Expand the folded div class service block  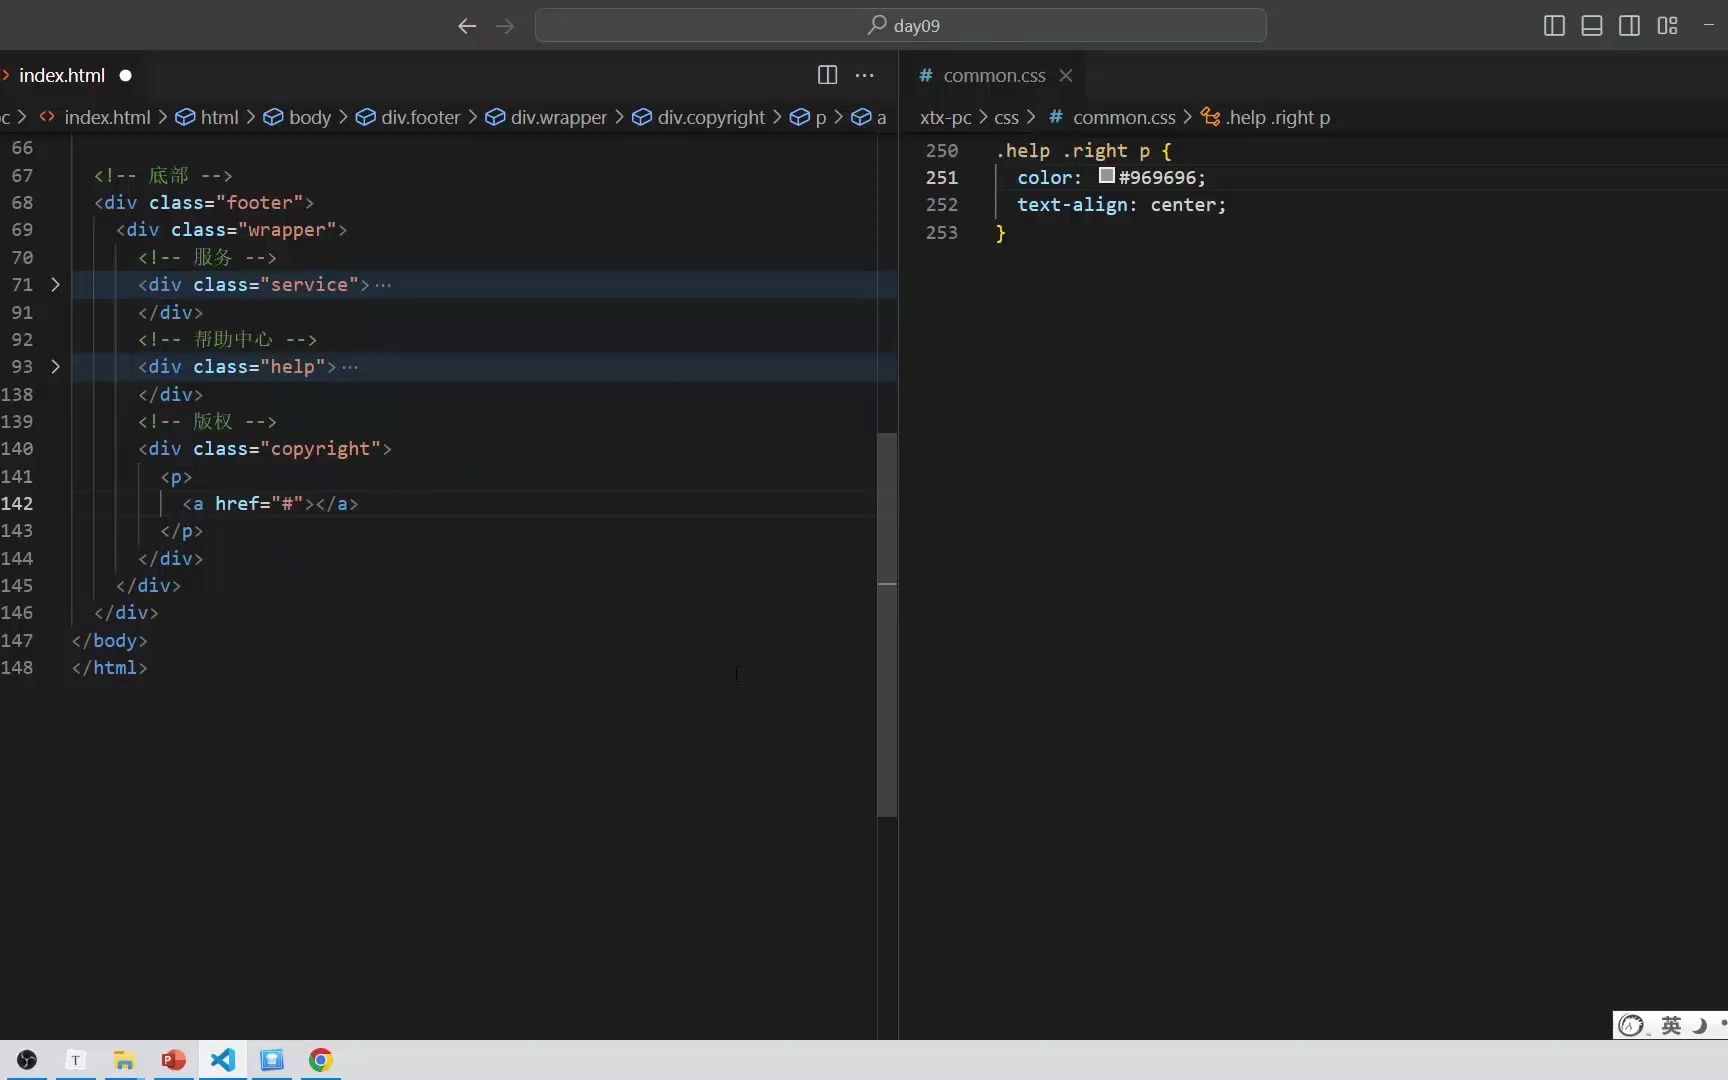(55, 285)
